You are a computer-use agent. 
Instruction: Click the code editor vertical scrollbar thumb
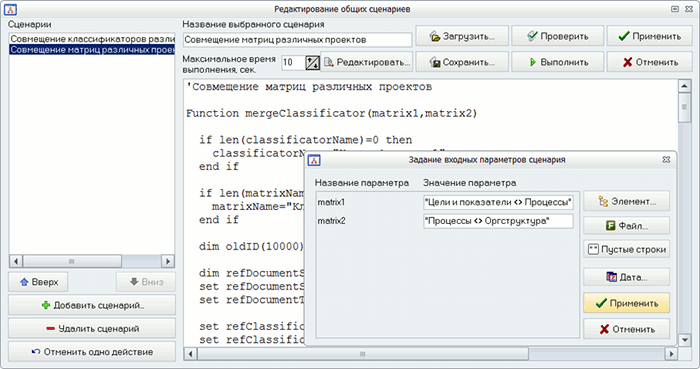pos(684,107)
